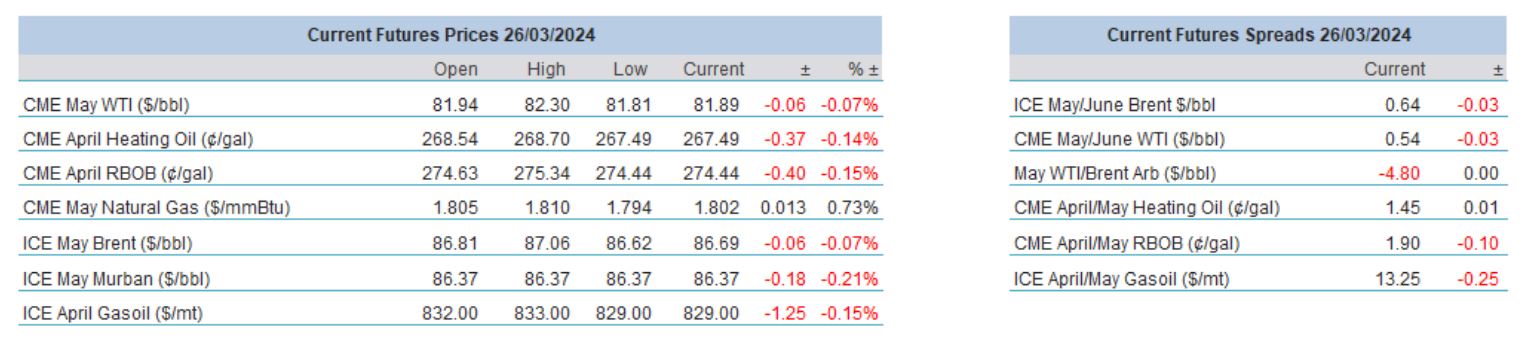The height and width of the screenshot is (360, 1537).
Task: Select the CME April Heating Oil row label
Action: click(x=136, y=139)
